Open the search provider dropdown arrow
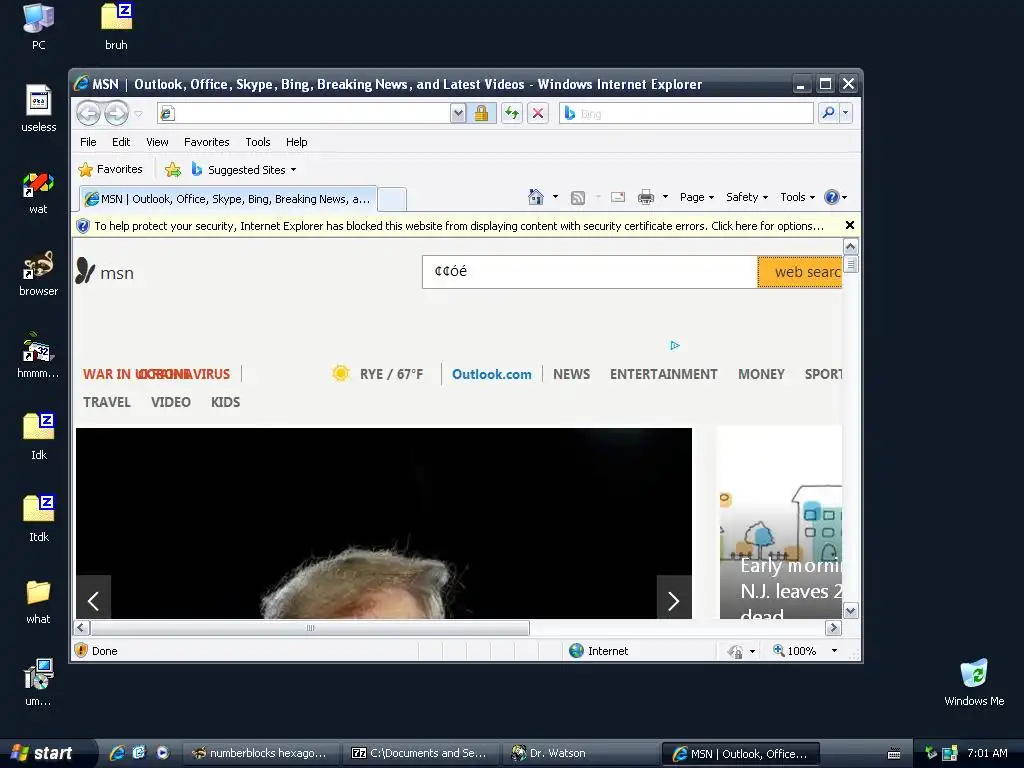The image size is (1024, 768). click(x=846, y=113)
